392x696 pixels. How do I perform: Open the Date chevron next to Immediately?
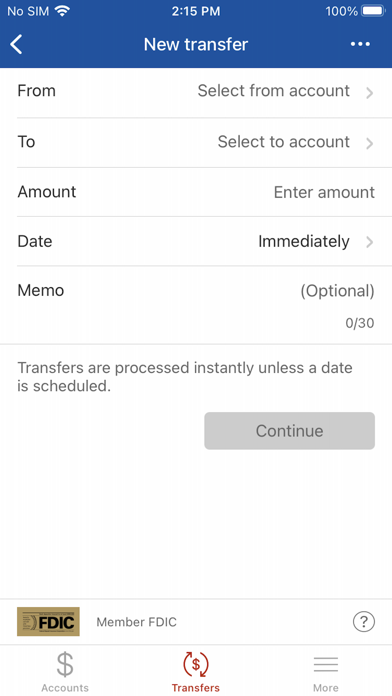tap(369, 242)
